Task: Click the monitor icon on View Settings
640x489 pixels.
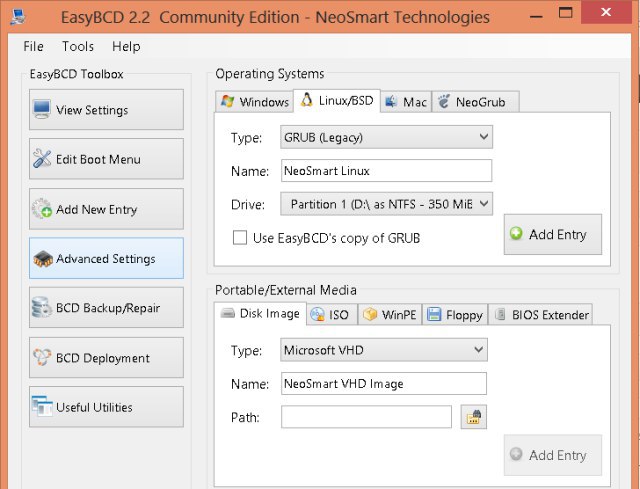Action: pyautogui.click(x=42, y=109)
